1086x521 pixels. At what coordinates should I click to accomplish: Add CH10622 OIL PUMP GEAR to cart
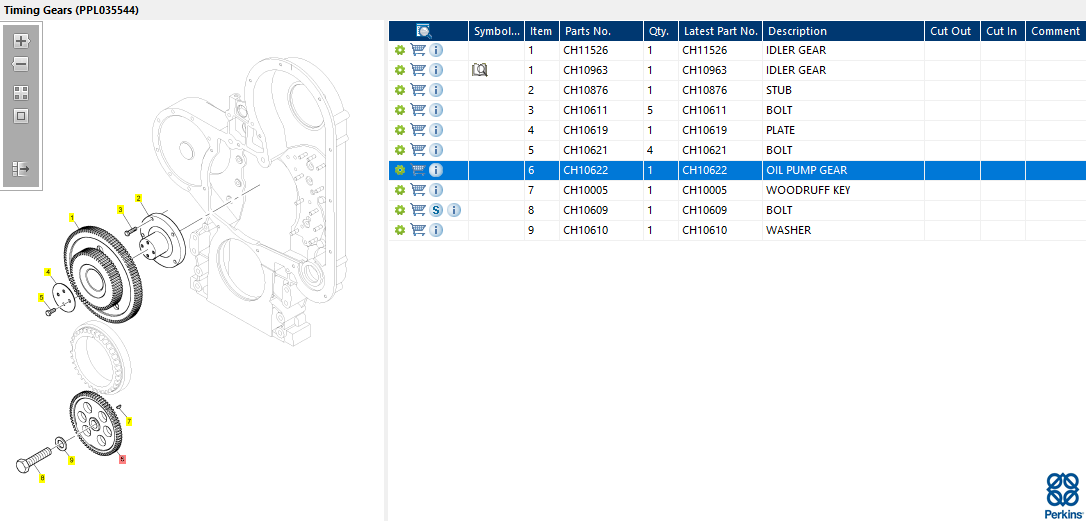point(418,170)
